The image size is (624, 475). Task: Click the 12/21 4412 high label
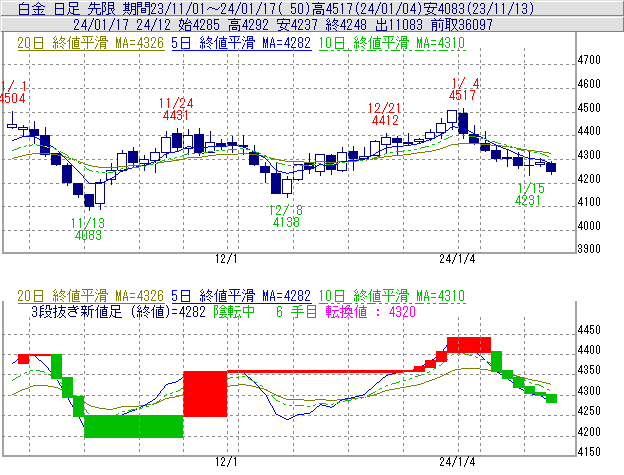pos(385,114)
